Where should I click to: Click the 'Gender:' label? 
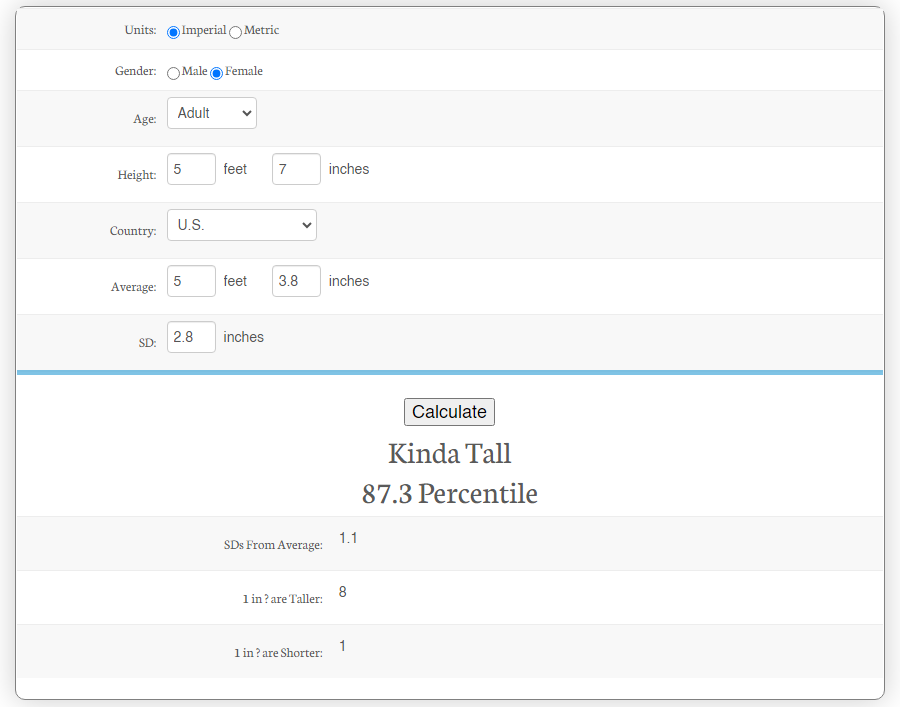(135, 71)
